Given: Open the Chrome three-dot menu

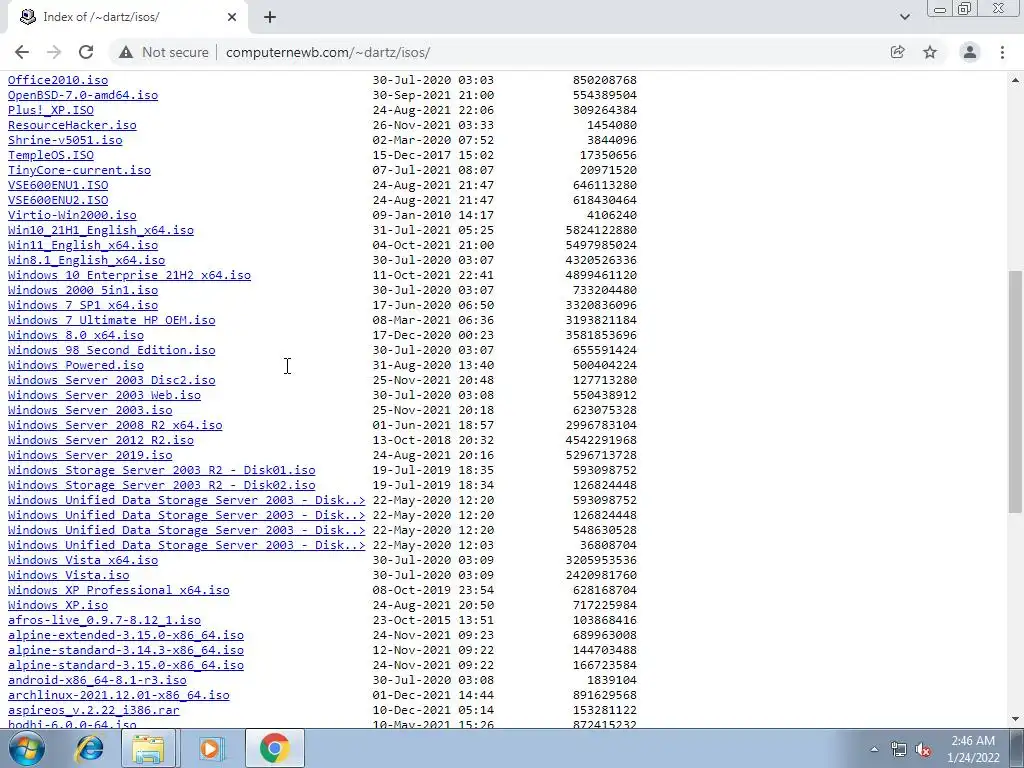Looking at the screenshot, I should coord(1002,52).
